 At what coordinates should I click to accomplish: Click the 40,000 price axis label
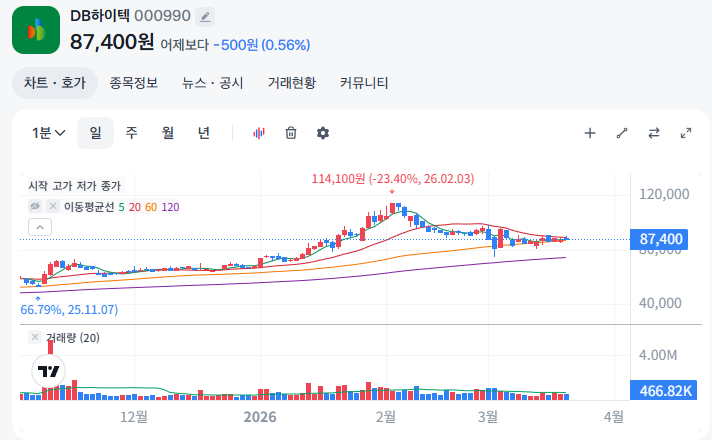point(660,303)
